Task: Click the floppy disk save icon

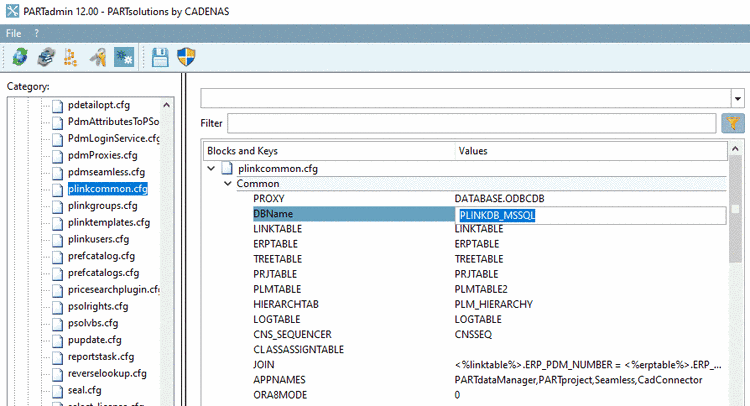Action: pyautogui.click(x=160, y=57)
